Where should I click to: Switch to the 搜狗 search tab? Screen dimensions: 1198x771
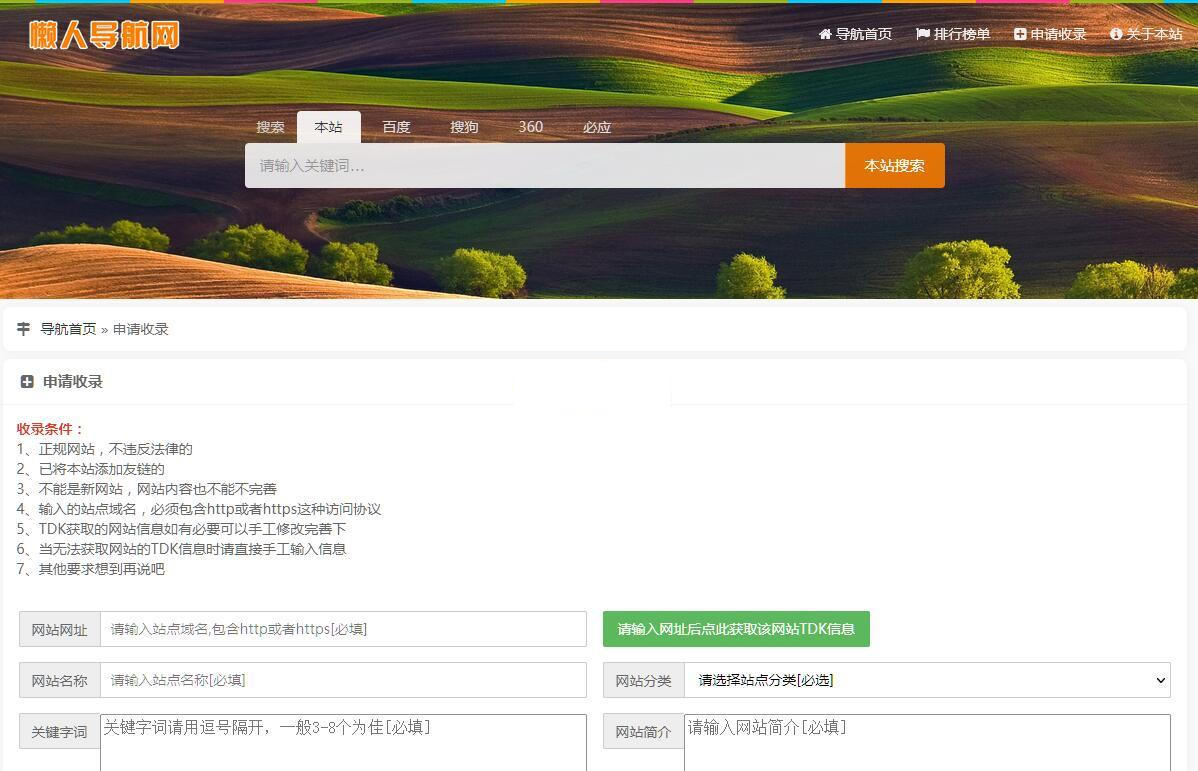(464, 127)
